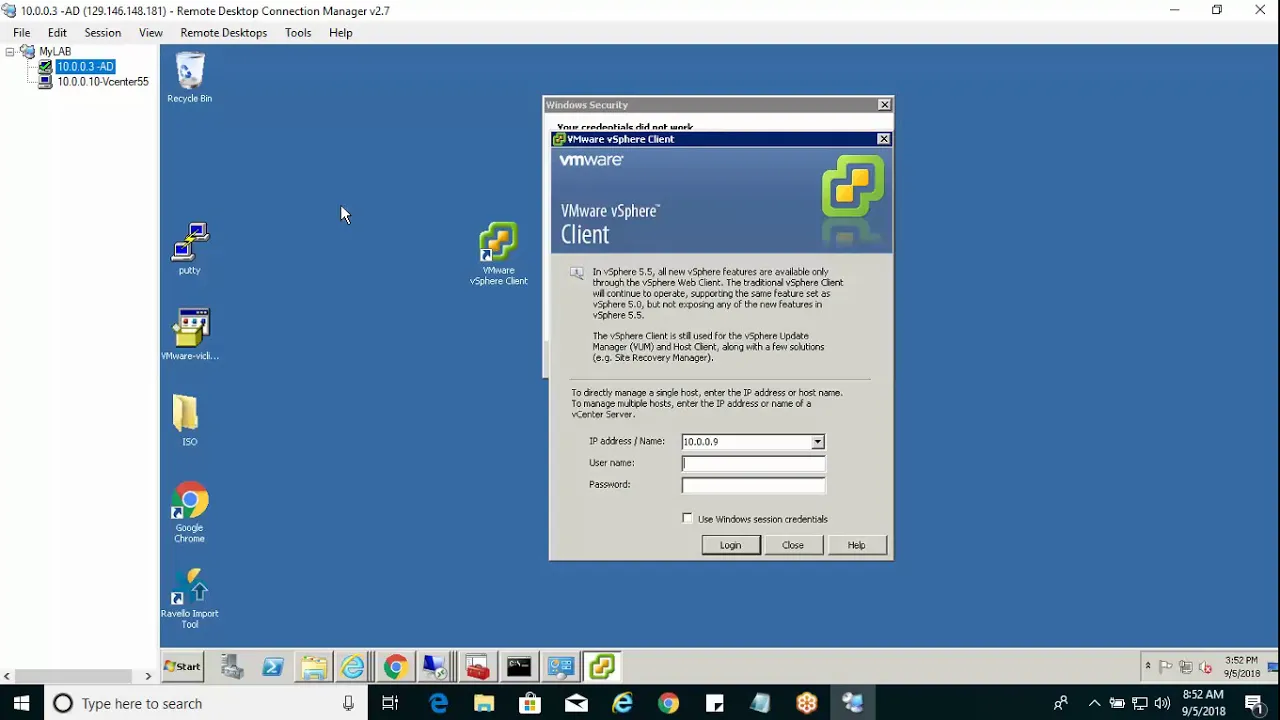Open host volume control
Screen dimensions: 1280x720
[x=1162, y=703]
